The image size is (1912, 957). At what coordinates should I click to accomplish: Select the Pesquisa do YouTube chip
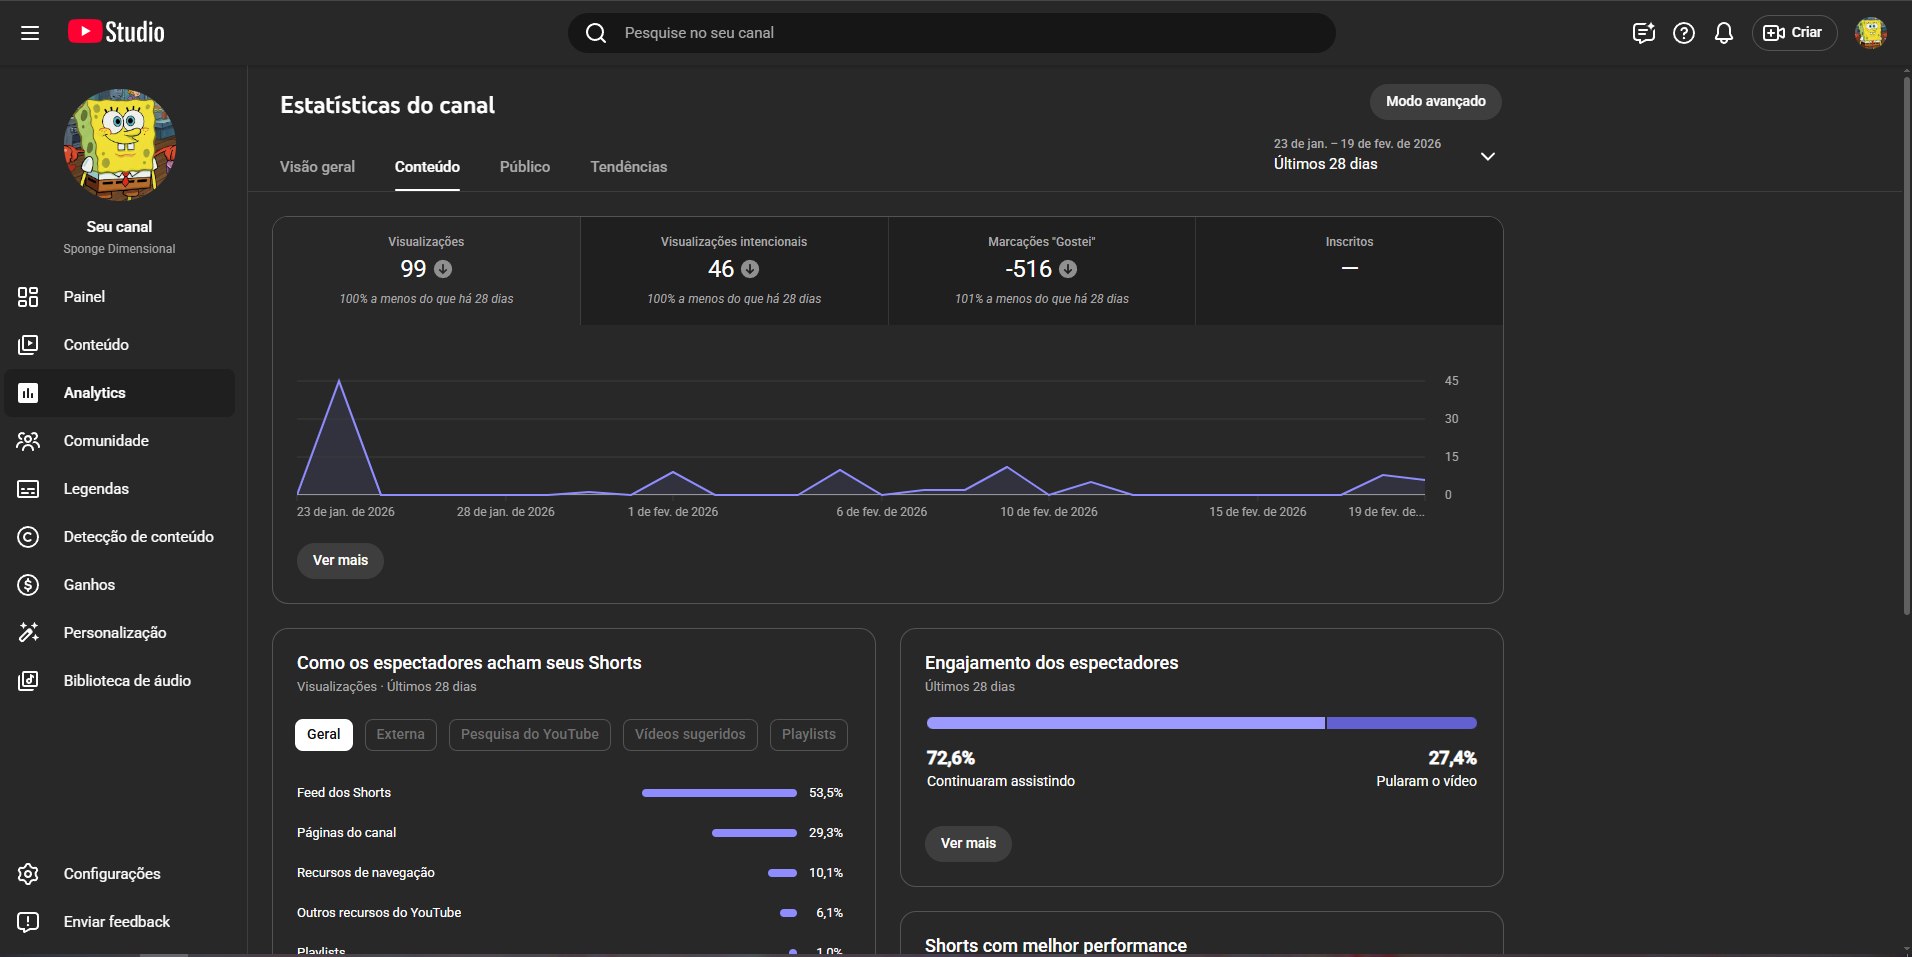(529, 735)
